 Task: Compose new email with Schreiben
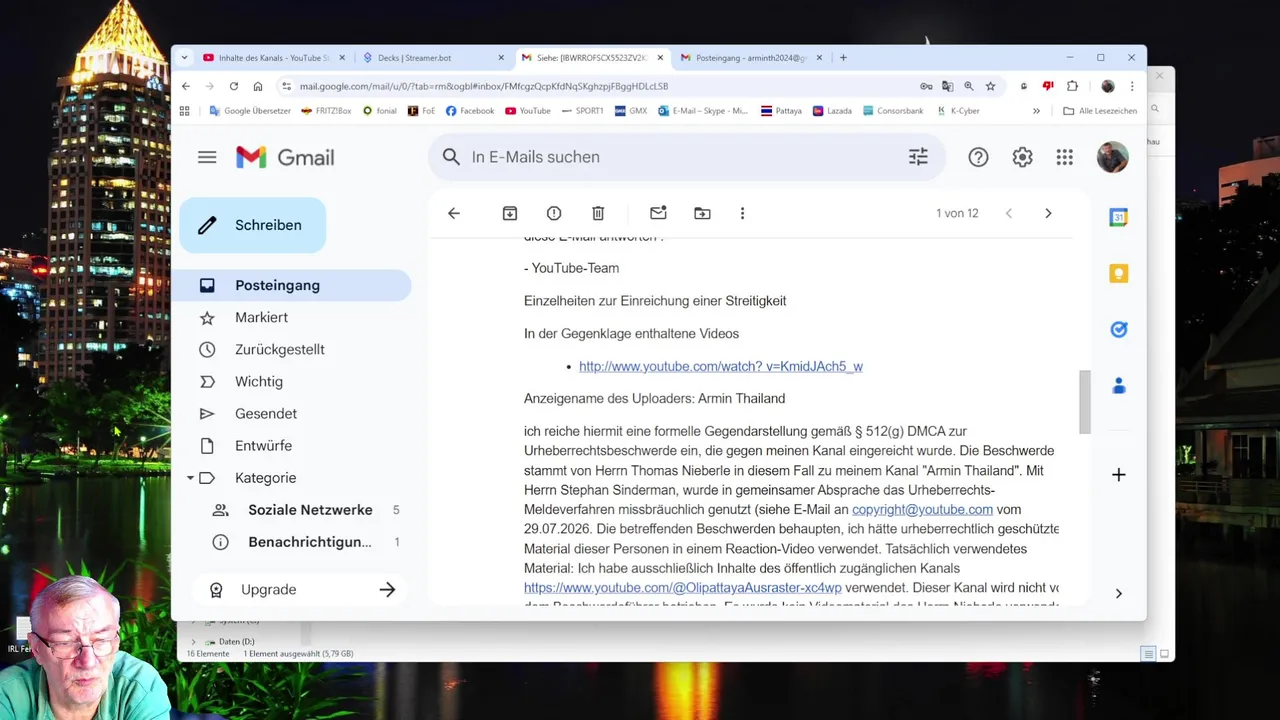click(x=253, y=225)
